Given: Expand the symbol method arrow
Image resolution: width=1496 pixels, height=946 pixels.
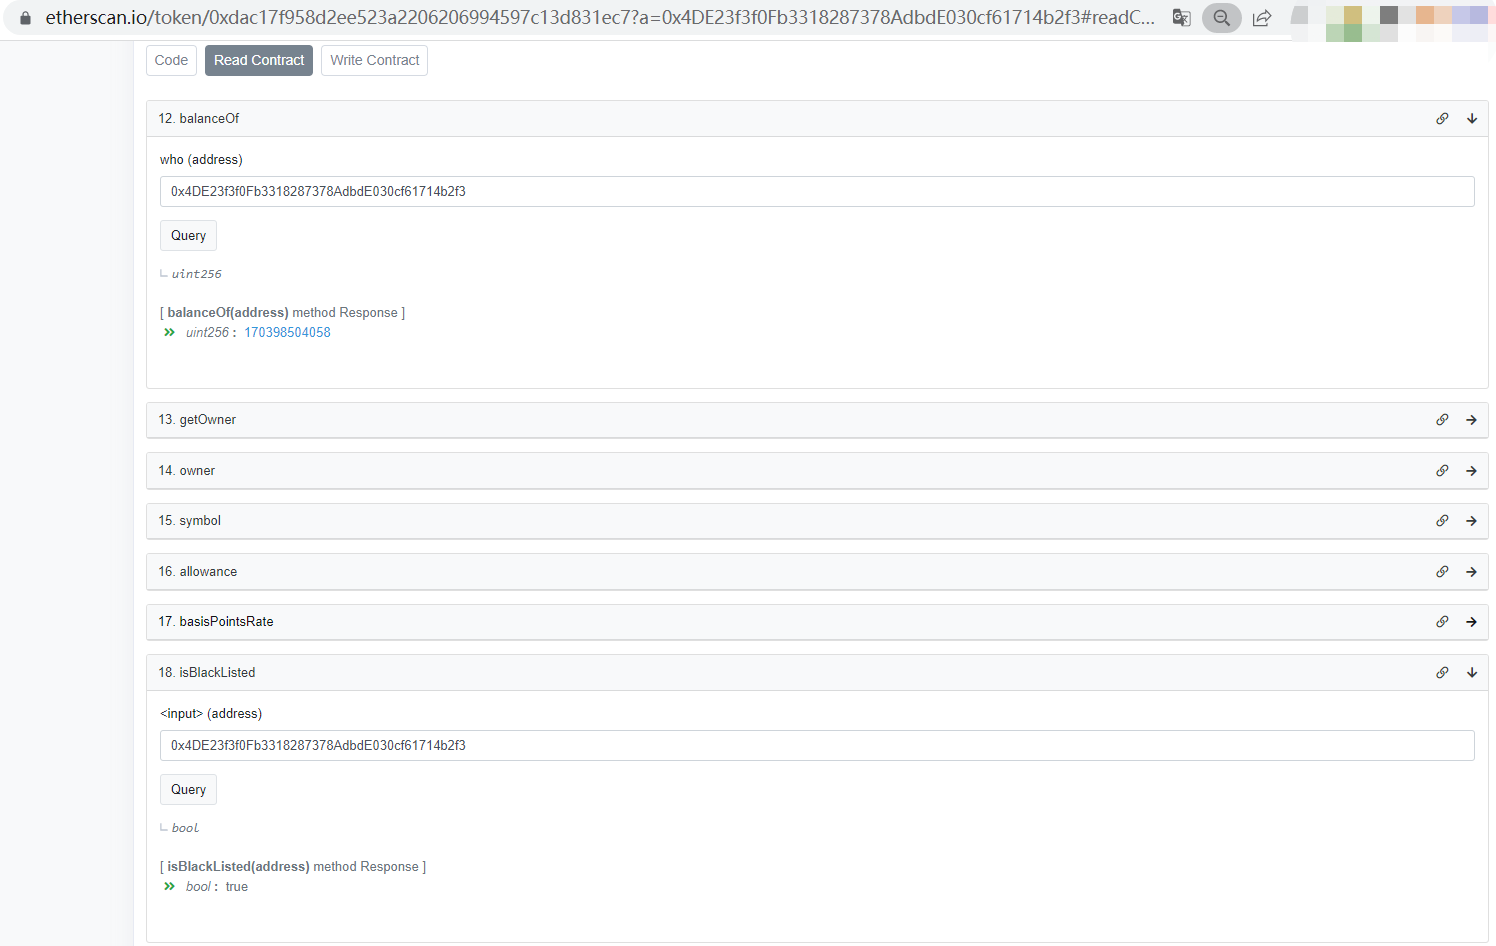Looking at the screenshot, I should 1472,521.
